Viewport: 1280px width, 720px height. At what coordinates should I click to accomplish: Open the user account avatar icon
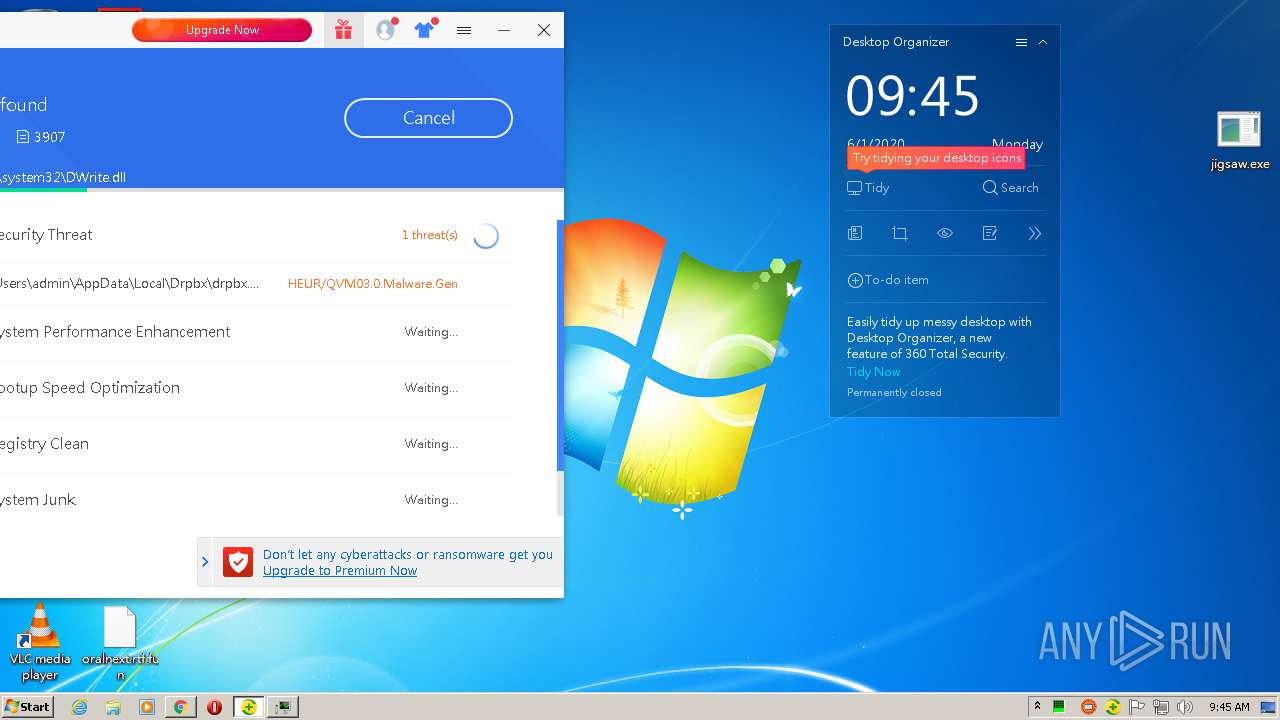click(386, 30)
